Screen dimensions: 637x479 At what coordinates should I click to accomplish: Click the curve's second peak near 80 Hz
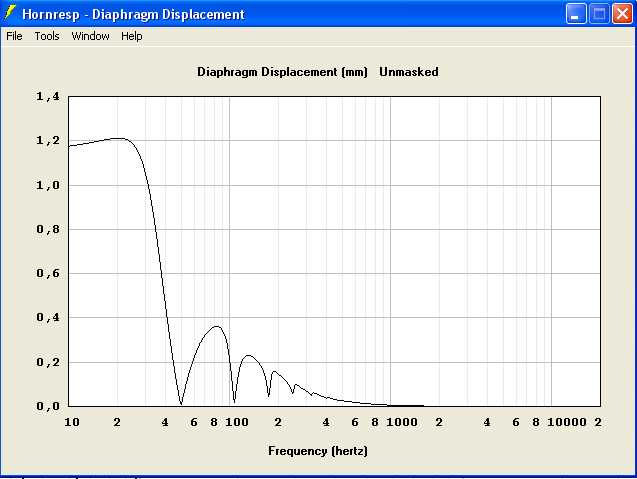click(217, 326)
